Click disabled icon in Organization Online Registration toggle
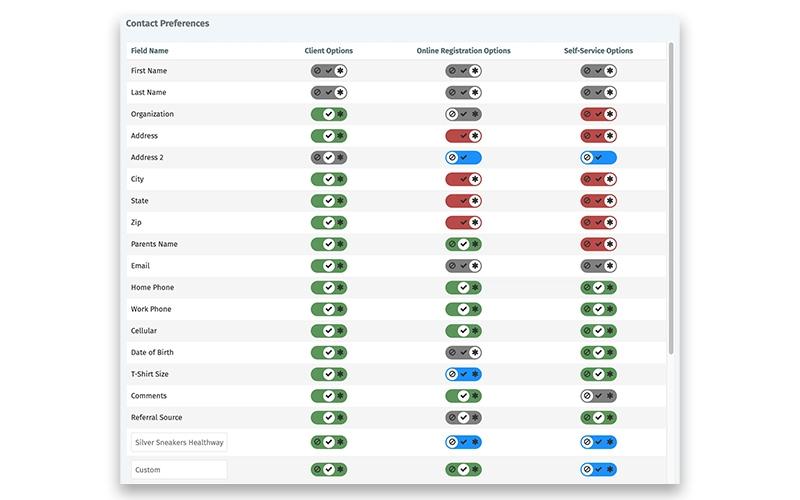 (x=452, y=114)
